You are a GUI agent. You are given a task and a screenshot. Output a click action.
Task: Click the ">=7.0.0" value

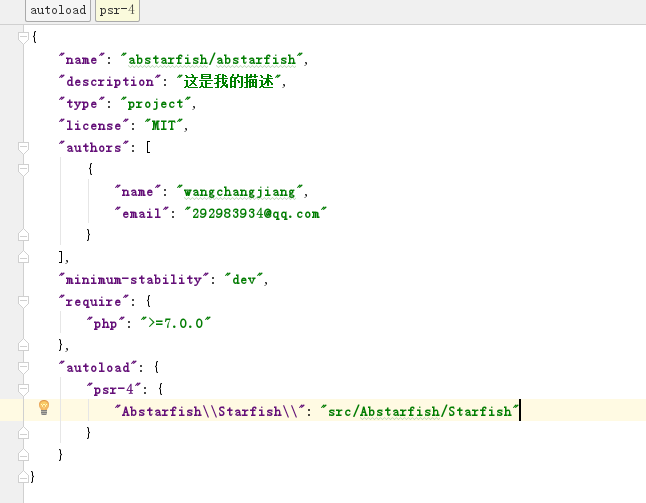click(176, 324)
